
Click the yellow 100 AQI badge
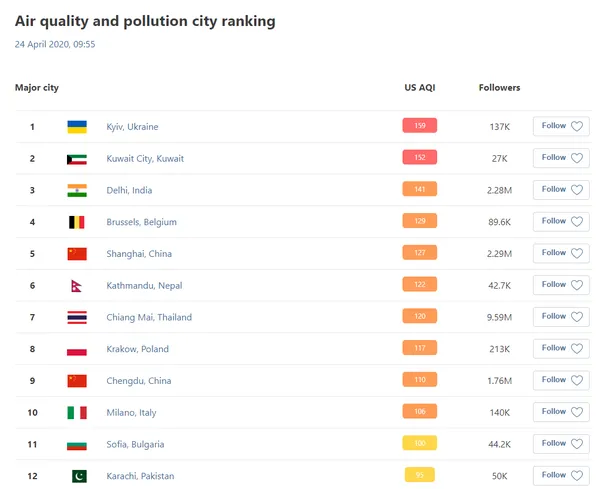click(420, 443)
